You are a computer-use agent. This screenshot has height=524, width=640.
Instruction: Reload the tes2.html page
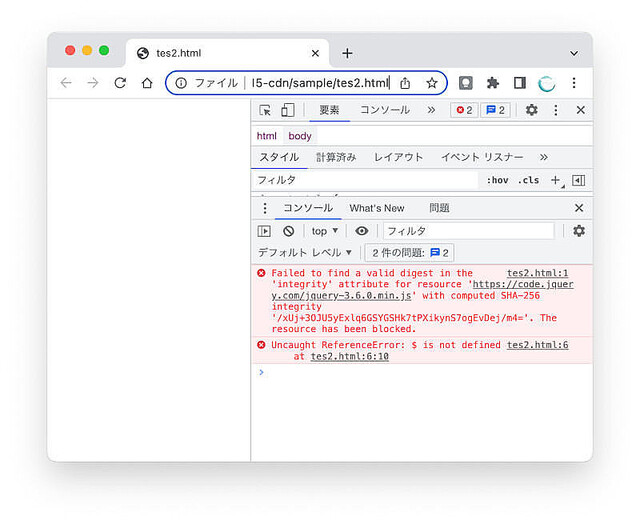pyautogui.click(x=120, y=83)
